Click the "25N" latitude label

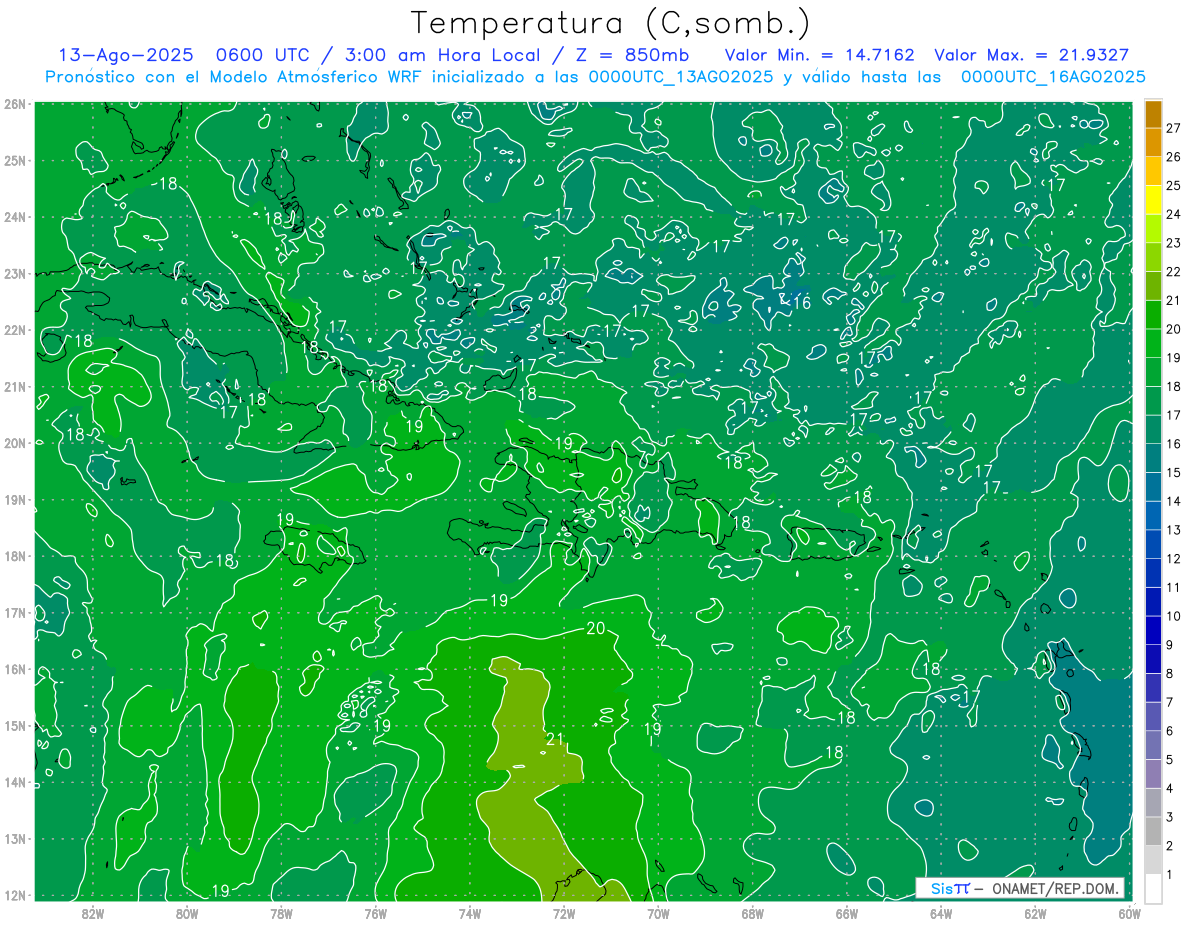[x=14, y=160]
